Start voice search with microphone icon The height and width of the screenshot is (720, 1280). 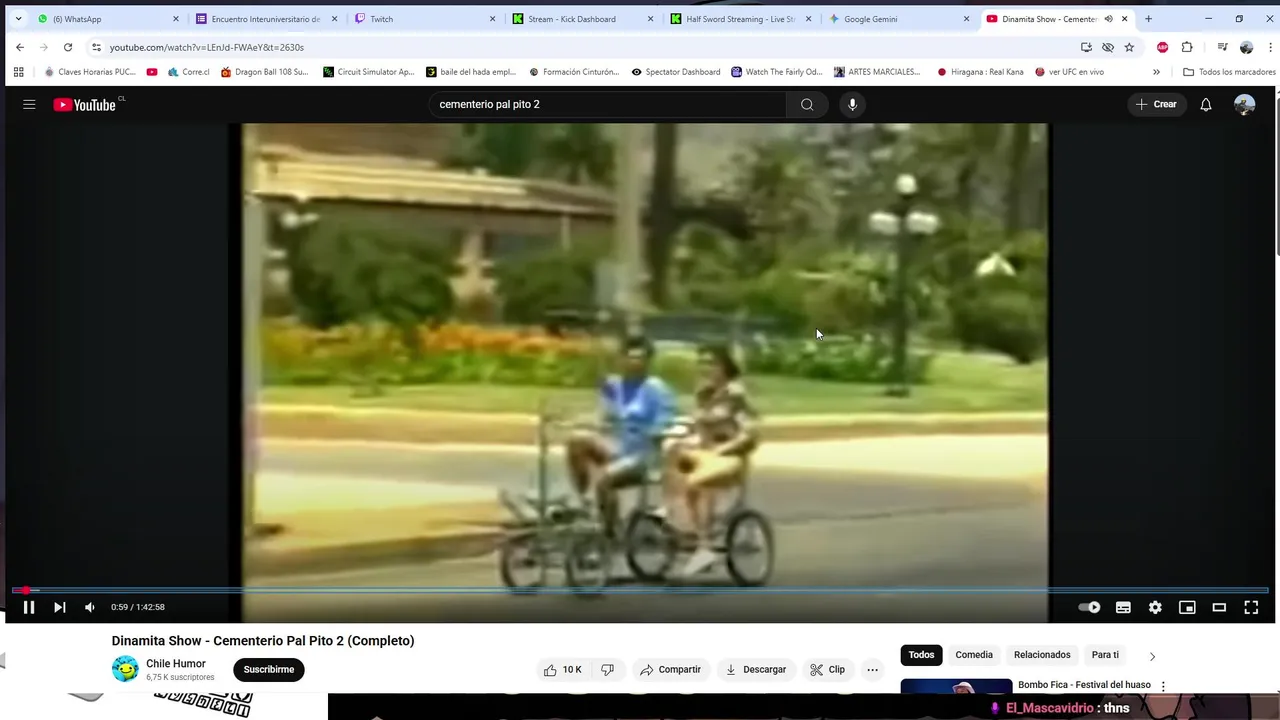pos(852,104)
